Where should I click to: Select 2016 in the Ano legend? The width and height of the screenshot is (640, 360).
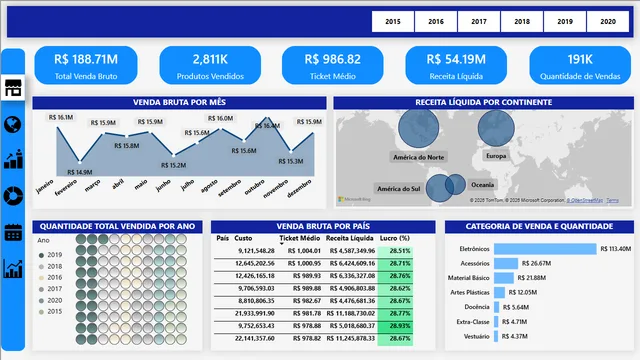(51, 277)
